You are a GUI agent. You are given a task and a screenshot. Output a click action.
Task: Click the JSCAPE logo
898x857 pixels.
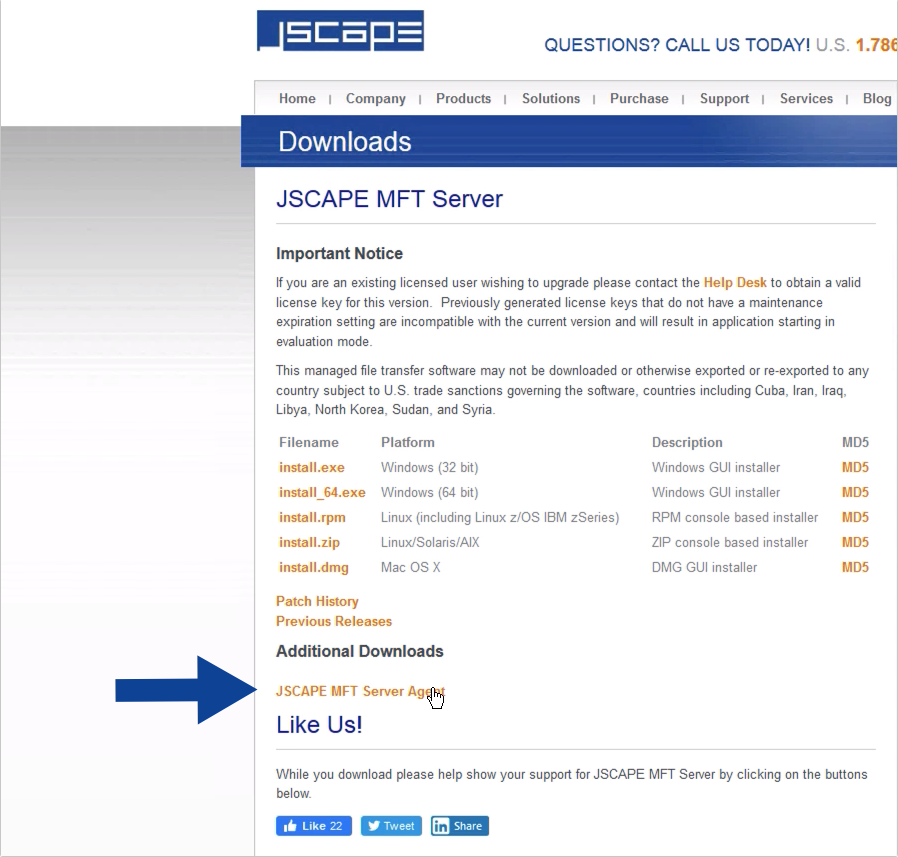point(340,30)
